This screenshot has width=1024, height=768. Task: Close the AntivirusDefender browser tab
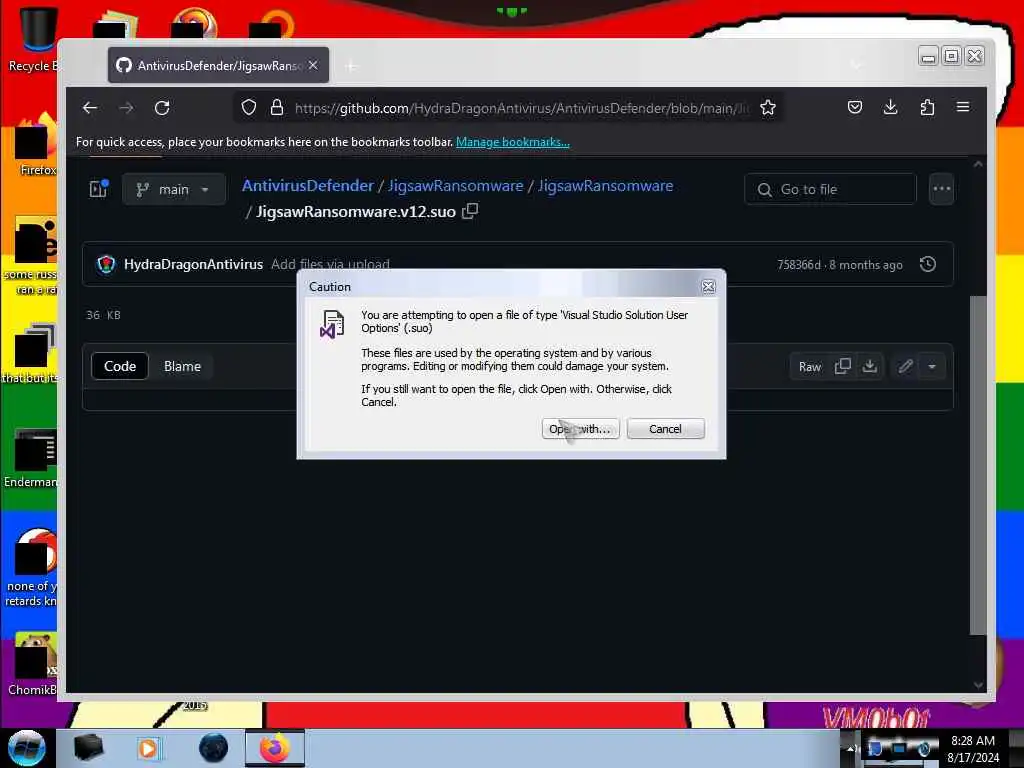point(313,65)
